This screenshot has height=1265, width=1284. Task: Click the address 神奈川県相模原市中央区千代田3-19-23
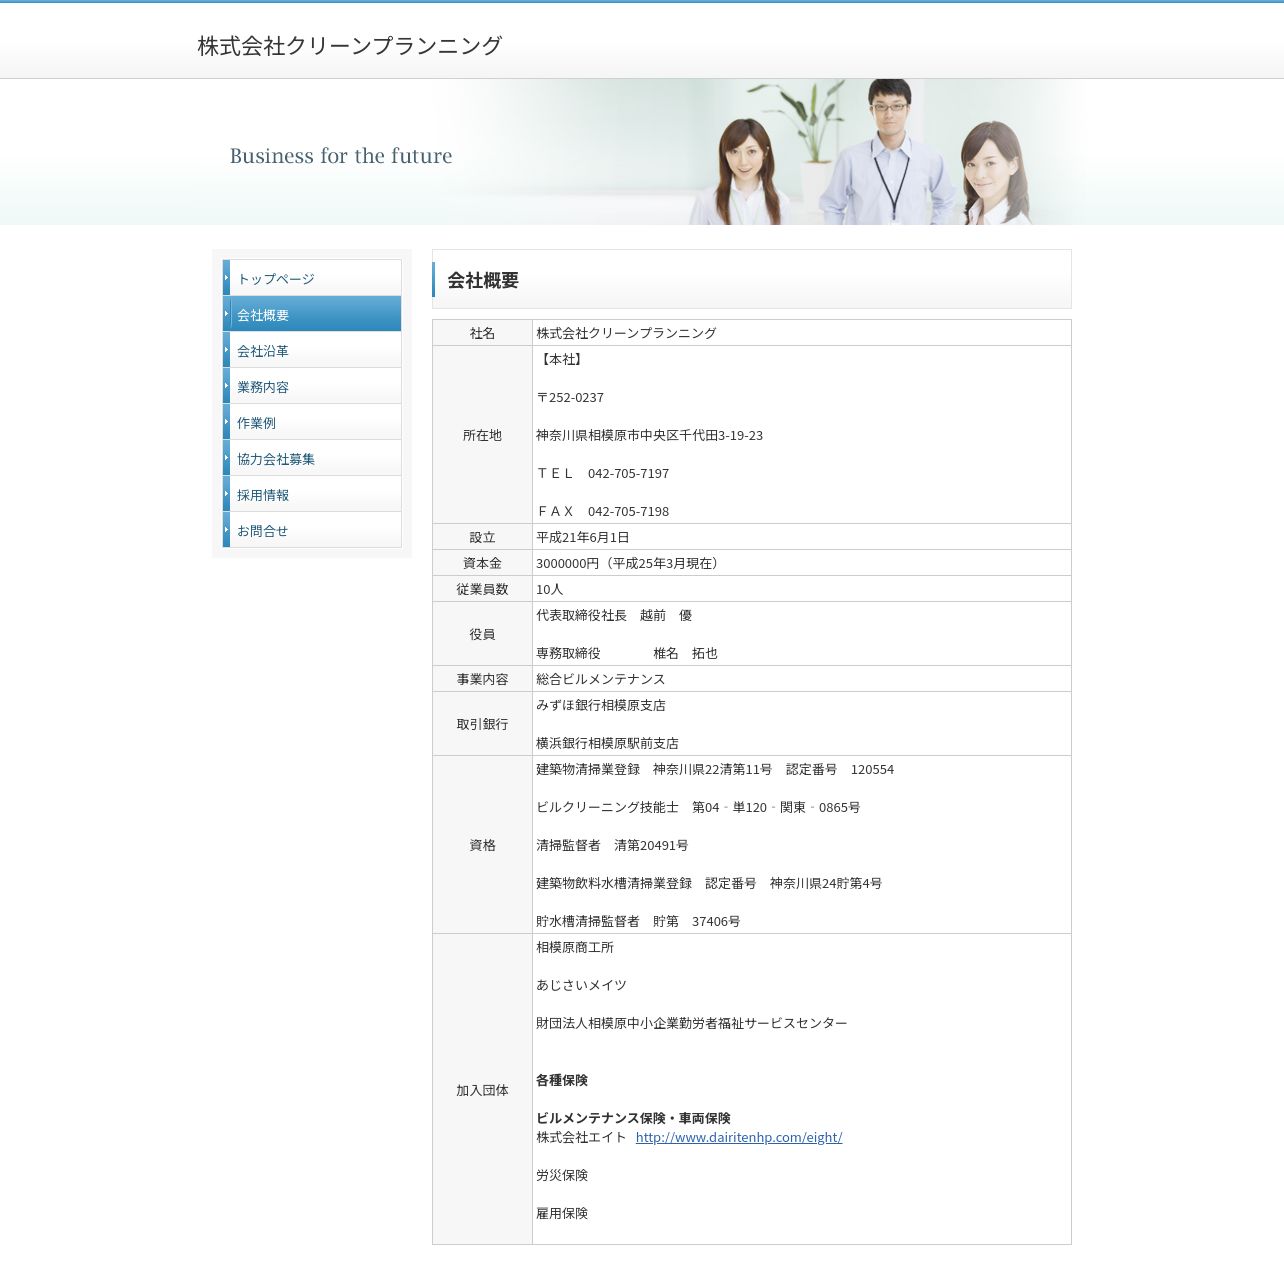[x=650, y=435]
